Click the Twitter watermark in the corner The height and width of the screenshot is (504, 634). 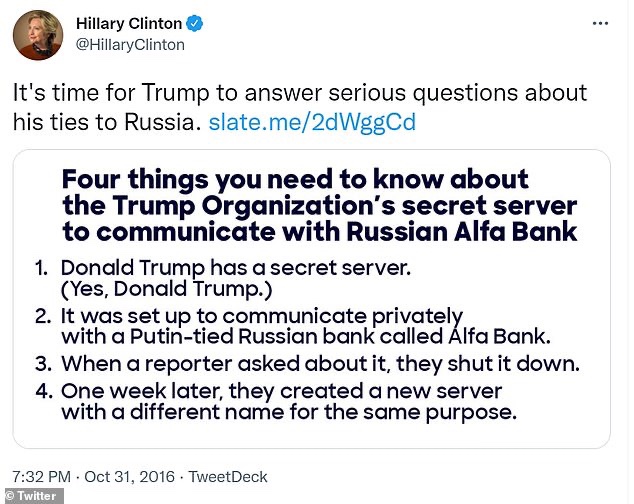coord(34,496)
